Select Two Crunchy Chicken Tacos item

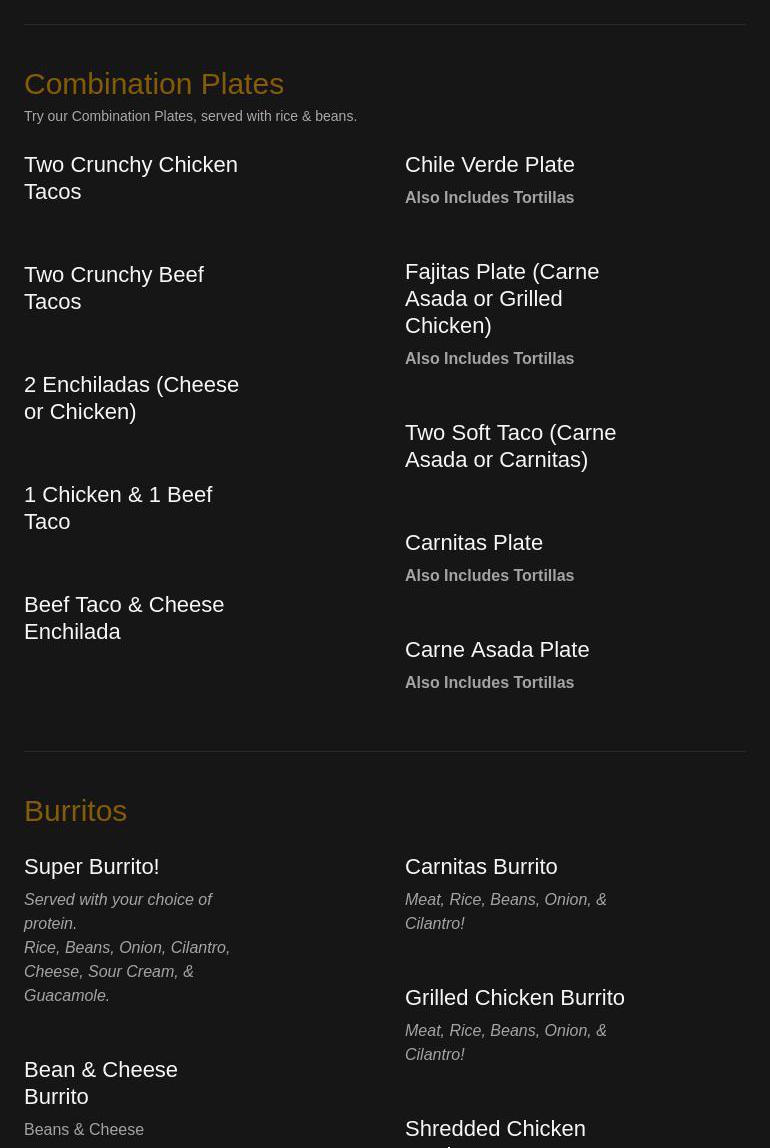[x=131, y=178]
